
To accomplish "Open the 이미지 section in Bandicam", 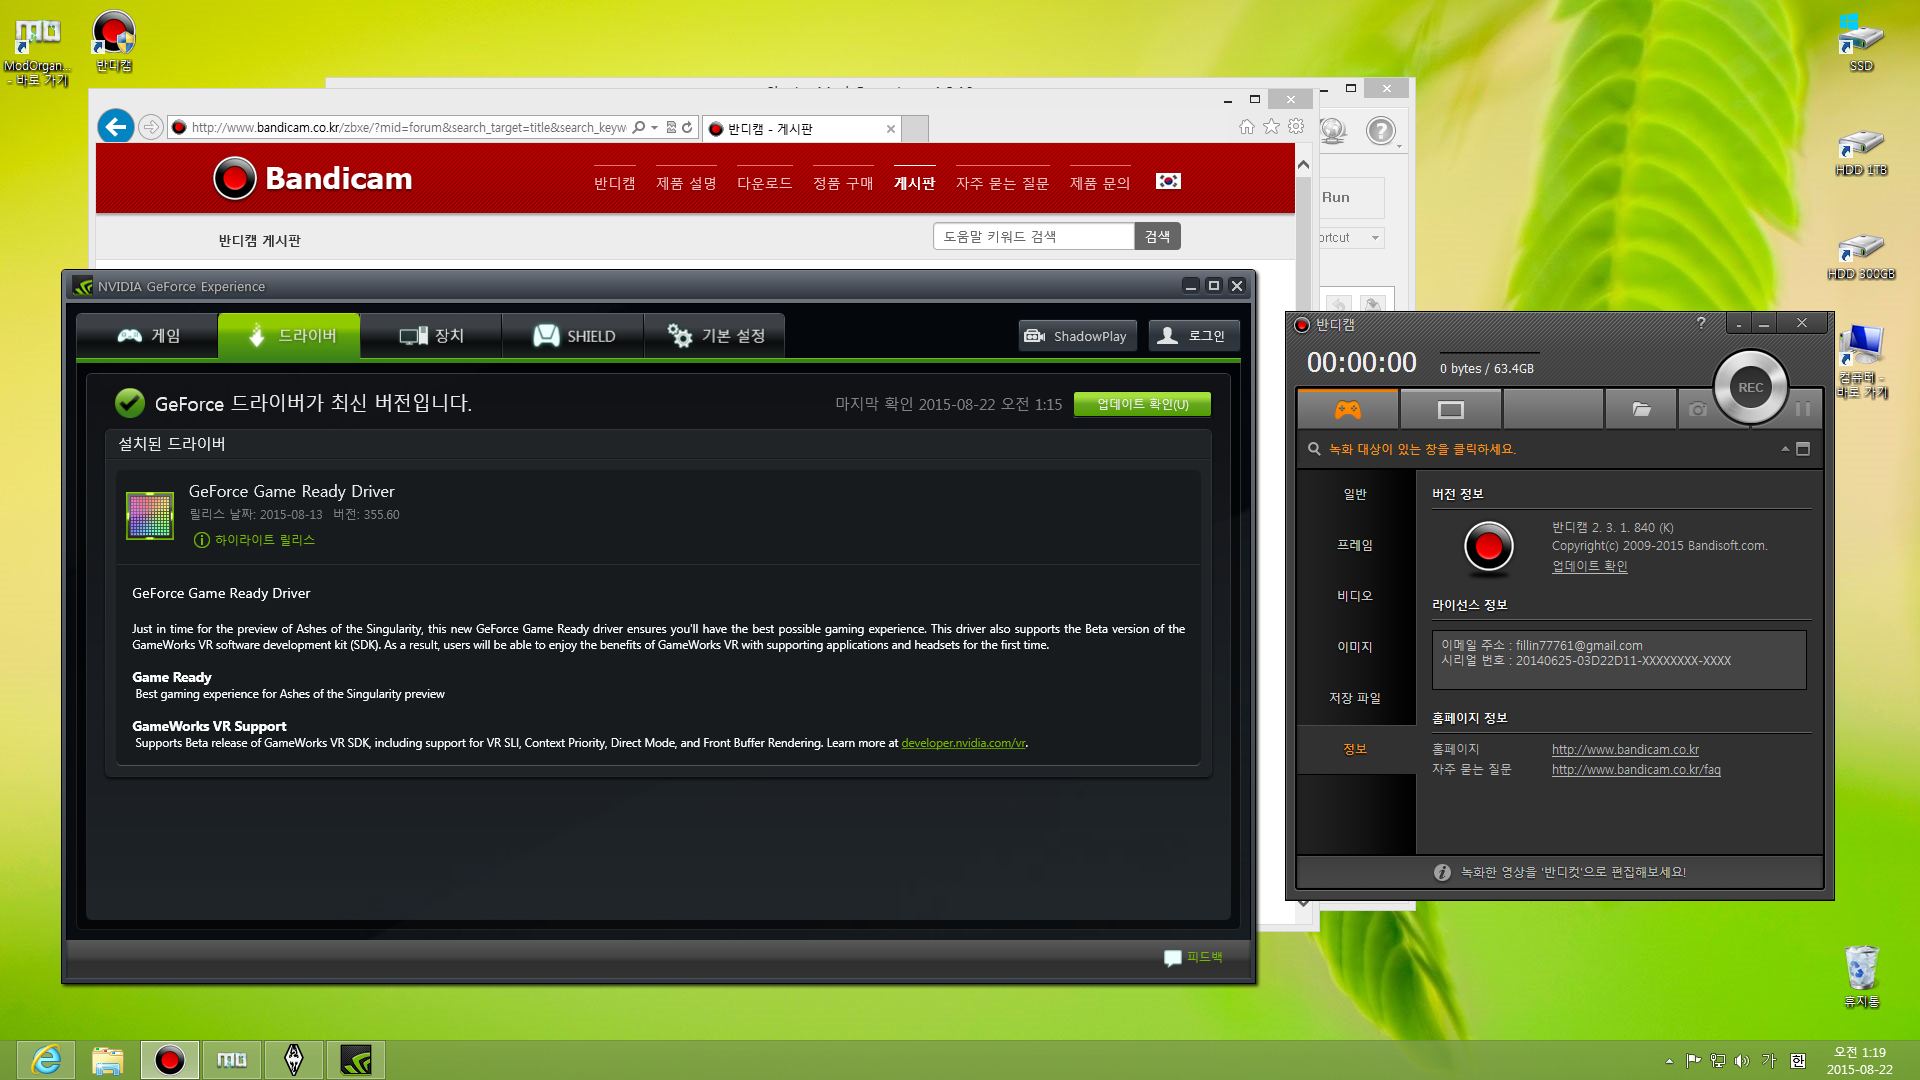I will pos(1355,647).
